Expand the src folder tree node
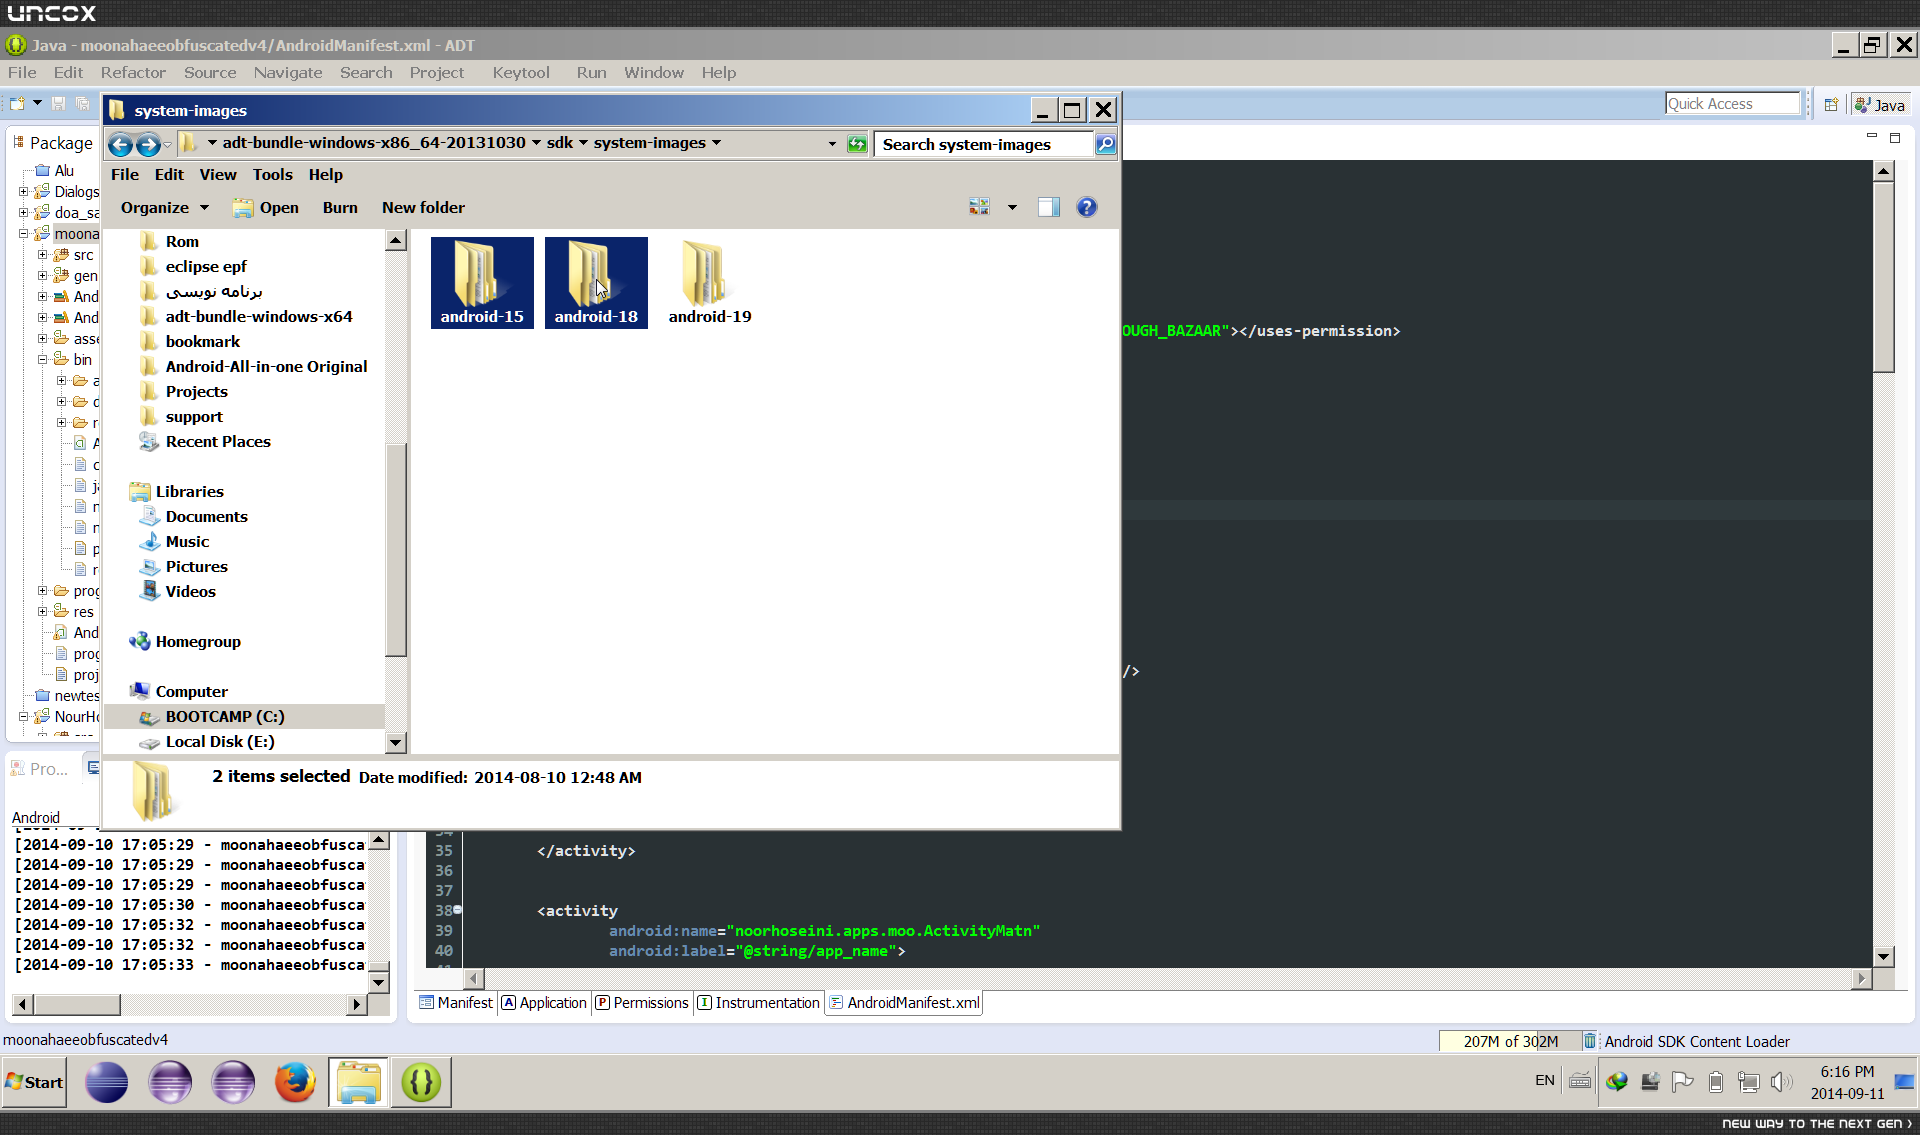 (42, 254)
